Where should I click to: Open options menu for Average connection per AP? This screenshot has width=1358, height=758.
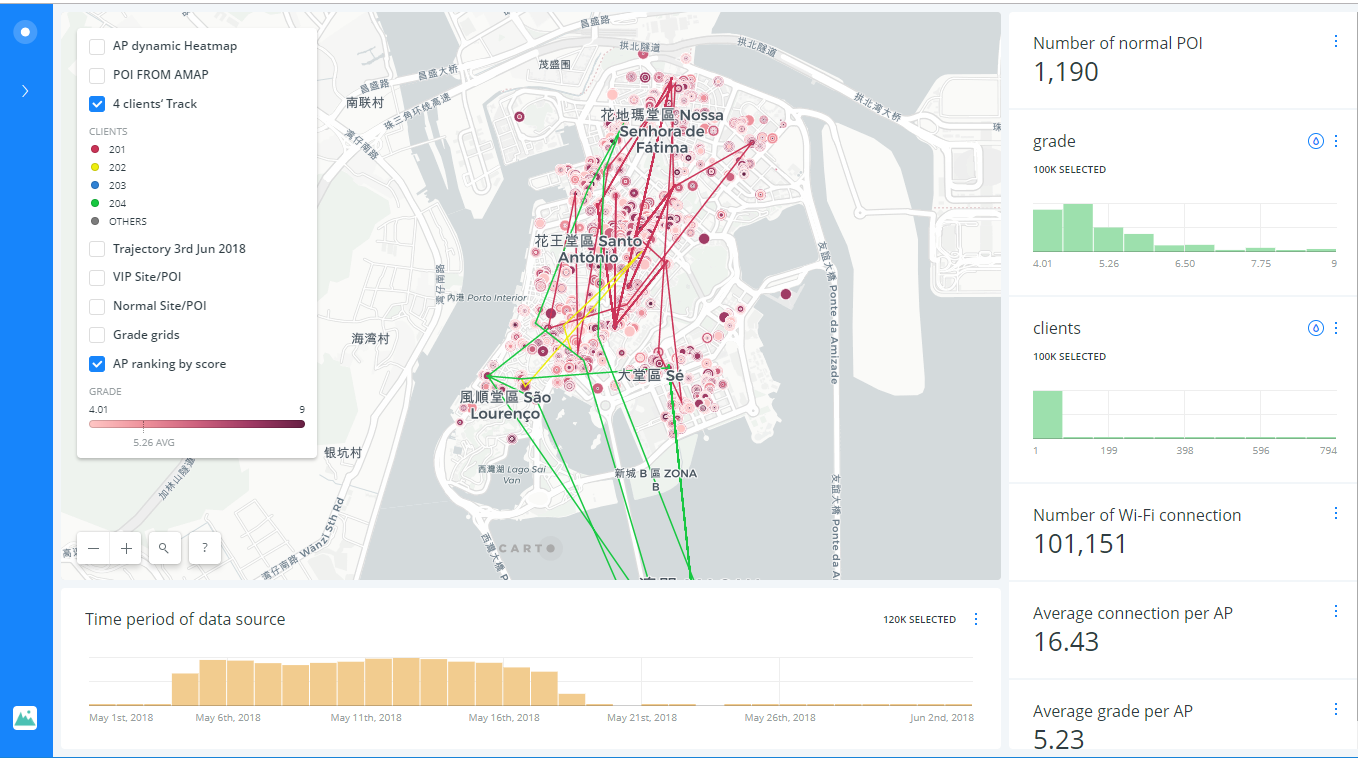[1336, 611]
